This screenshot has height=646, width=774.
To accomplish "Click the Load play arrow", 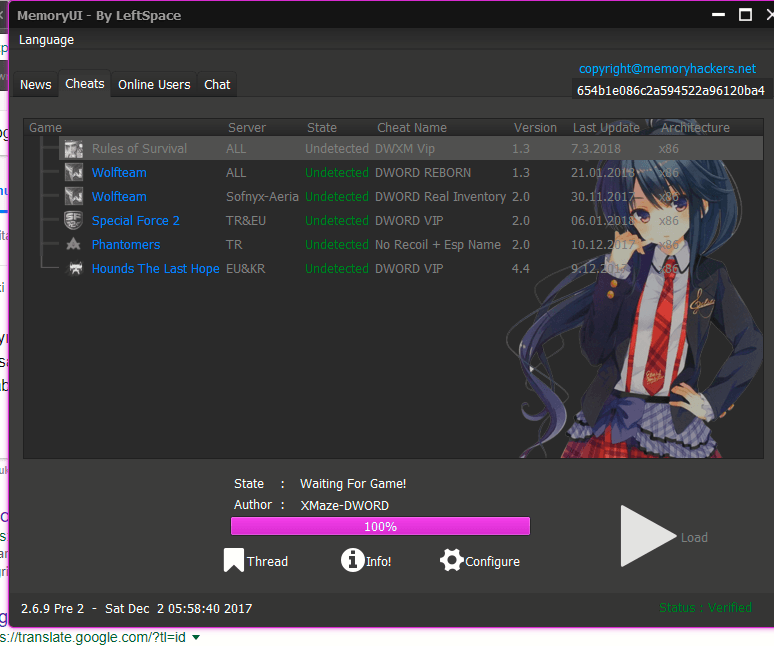I will click(x=648, y=536).
